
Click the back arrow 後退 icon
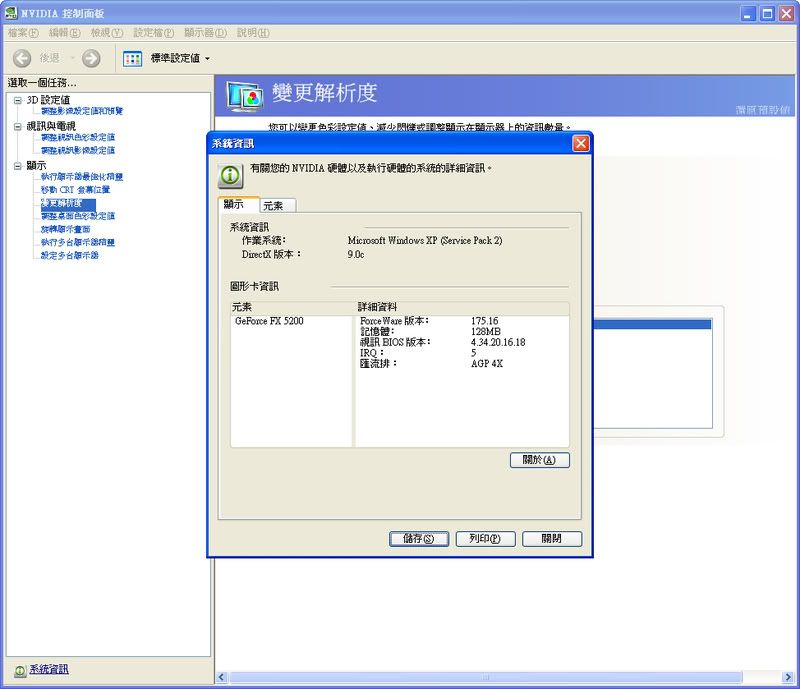pos(21,58)
